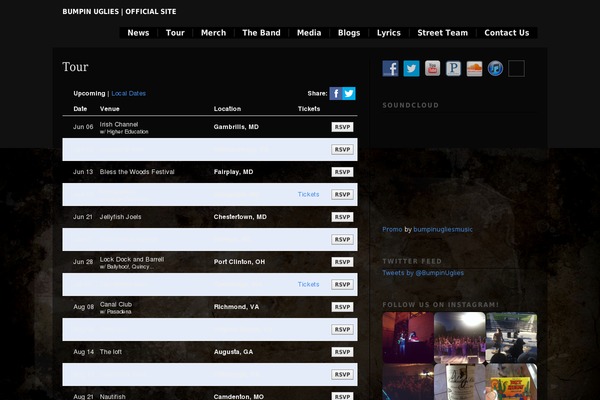600x400 pixels.
Task: Open the Merch menu item
Action: [x=214, y=33]
